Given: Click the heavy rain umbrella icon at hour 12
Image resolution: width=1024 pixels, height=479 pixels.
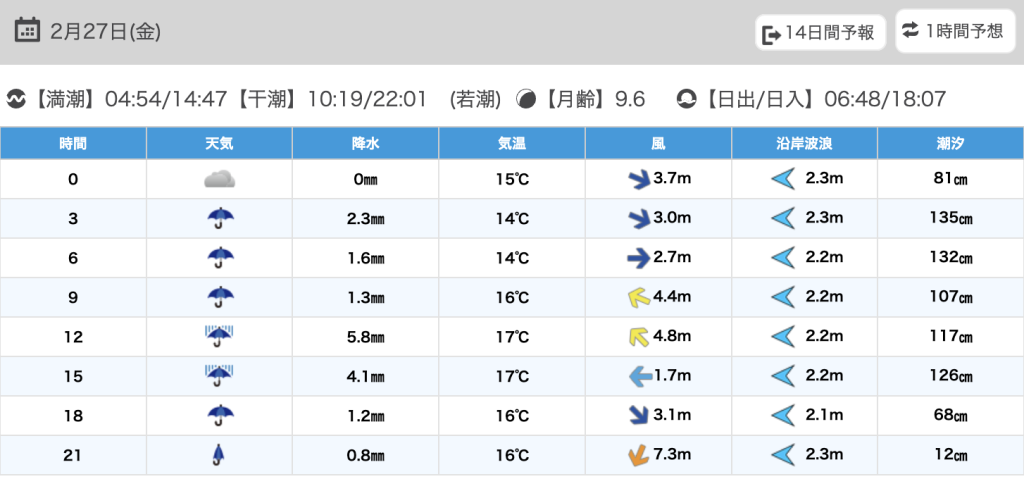Looking at the screenshot, I should [x=219, y=337].
